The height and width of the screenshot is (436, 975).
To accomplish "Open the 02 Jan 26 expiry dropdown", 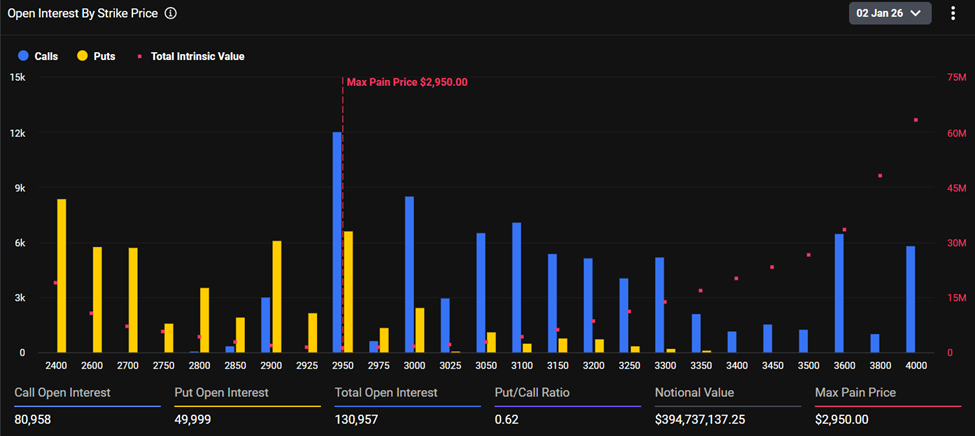I will (889, 13).
